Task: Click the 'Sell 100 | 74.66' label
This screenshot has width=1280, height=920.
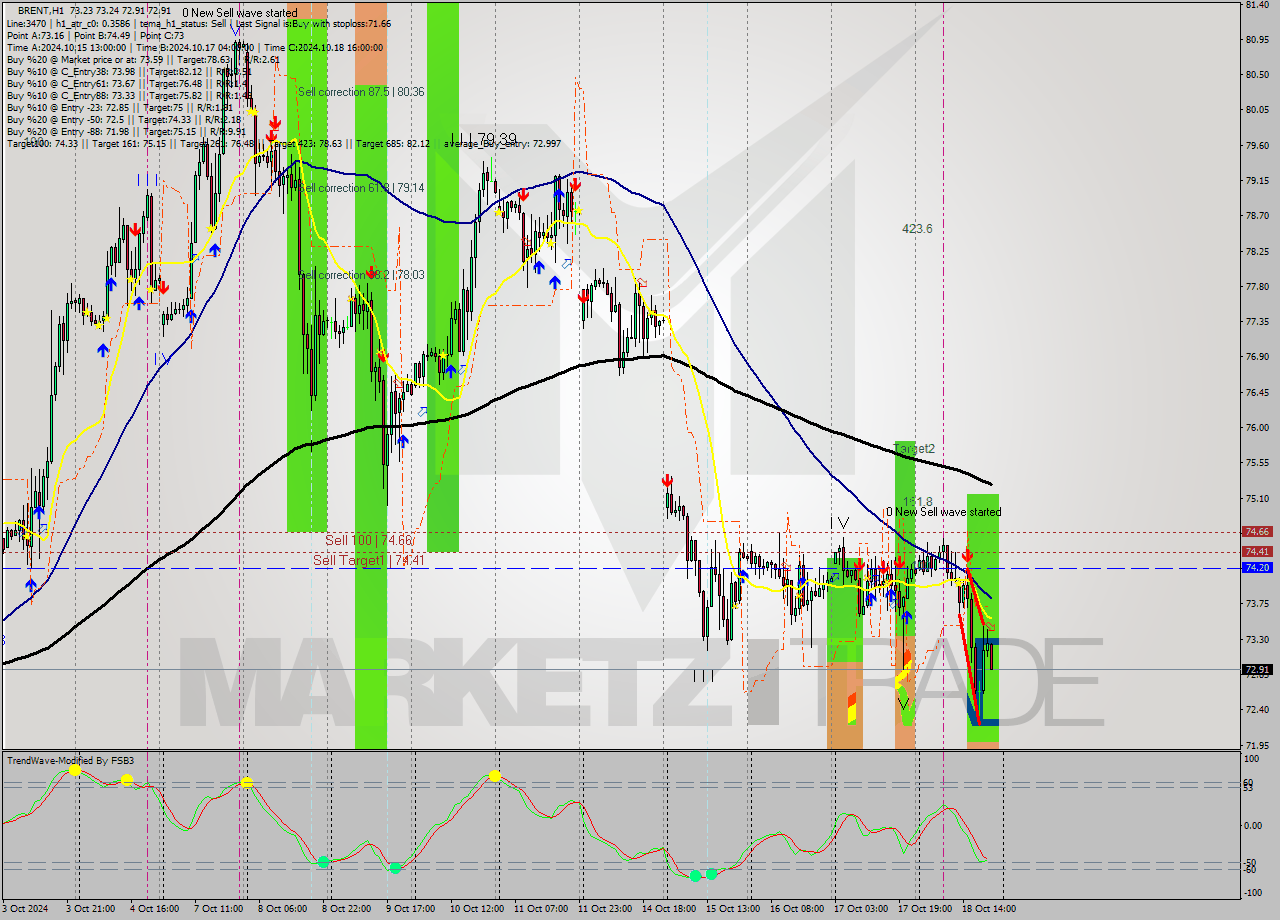Action: (x=368, y=540)
